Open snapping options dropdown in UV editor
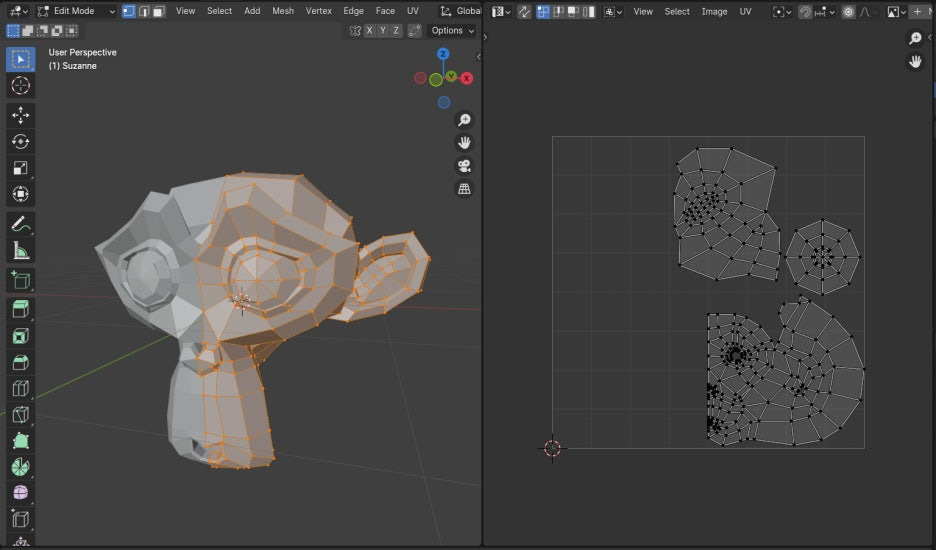 pyautogui.click(x=826, y=11)
